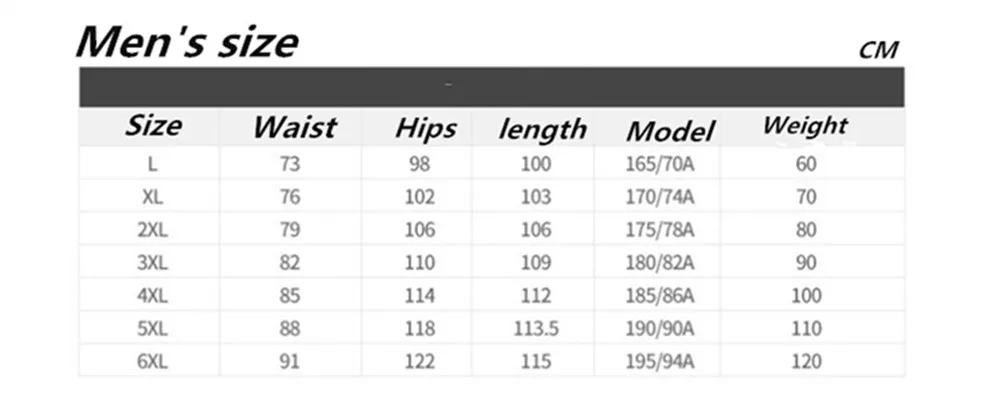This screenshot has height=420, width=1000.
Task: Click the Waist column header
Action: [295, 127]
